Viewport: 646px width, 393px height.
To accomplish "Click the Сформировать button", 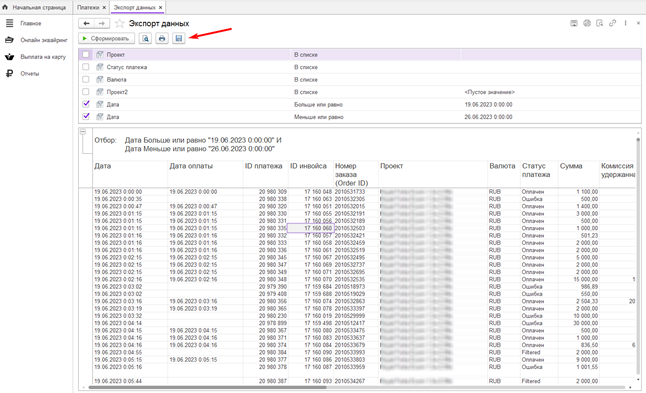I will (106, 38).
